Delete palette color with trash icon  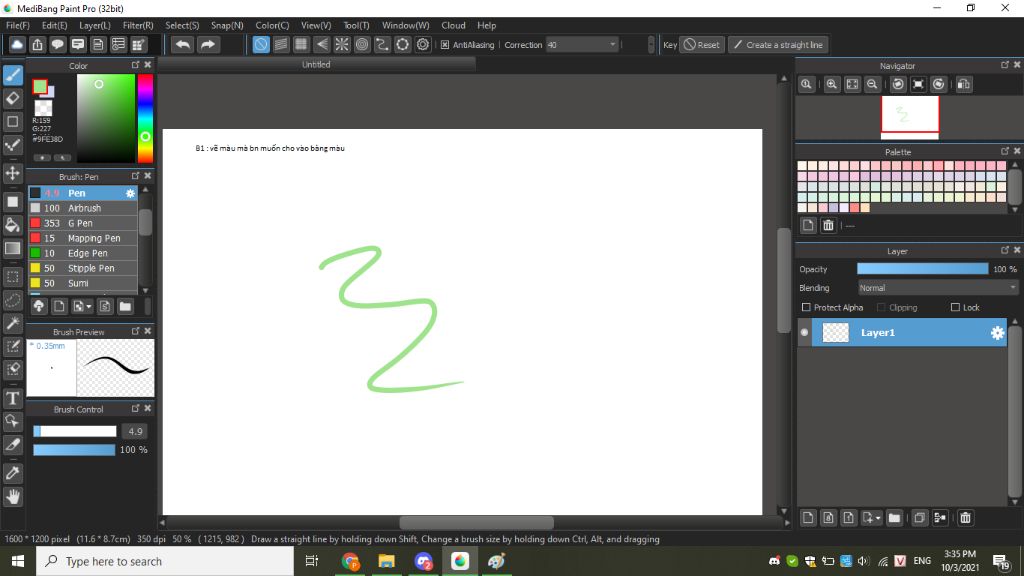(828, 225)
